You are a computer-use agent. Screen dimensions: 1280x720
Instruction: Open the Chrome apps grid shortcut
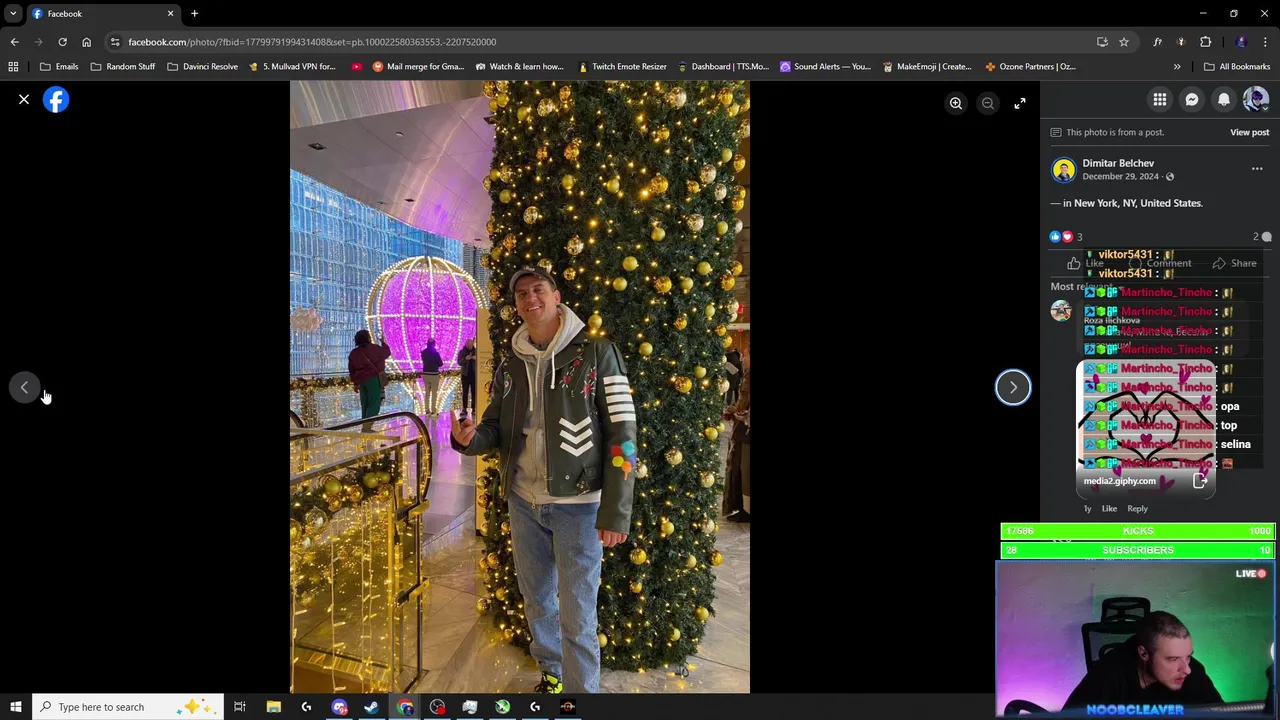pyautogui.click(x=13, y=67)
